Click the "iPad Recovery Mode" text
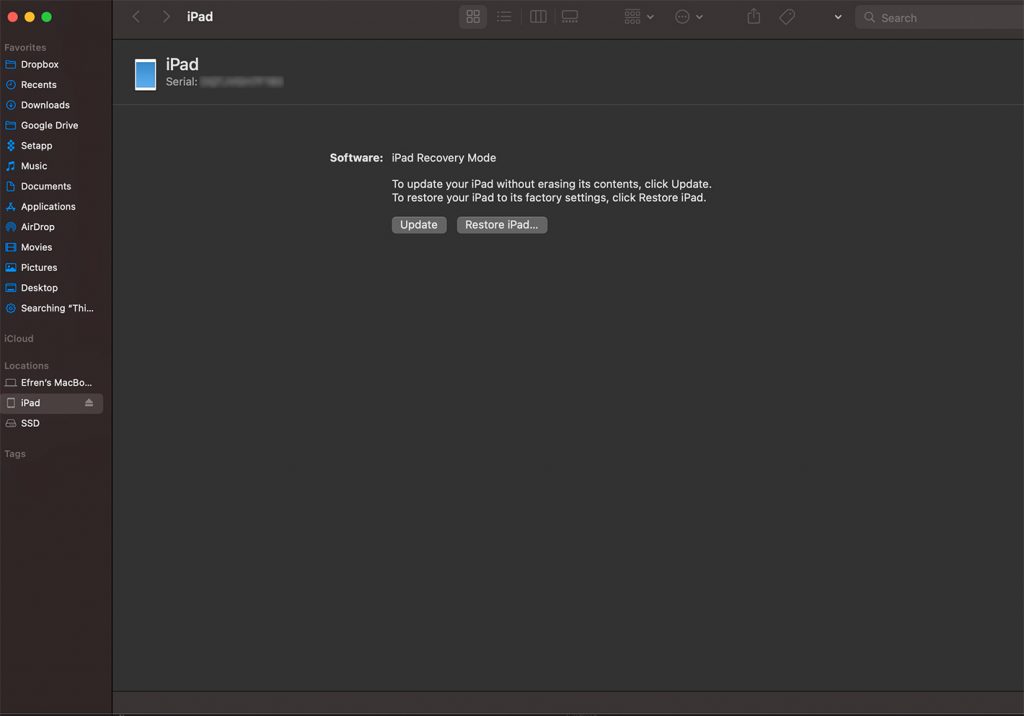 pyautogui.click(x=443, y=158)
